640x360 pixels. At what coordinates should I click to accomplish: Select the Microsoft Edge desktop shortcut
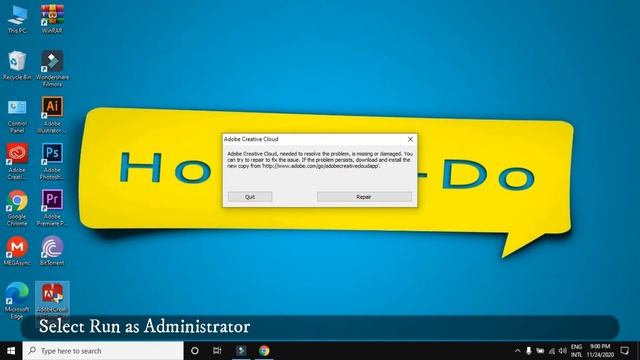click(17, 300)
